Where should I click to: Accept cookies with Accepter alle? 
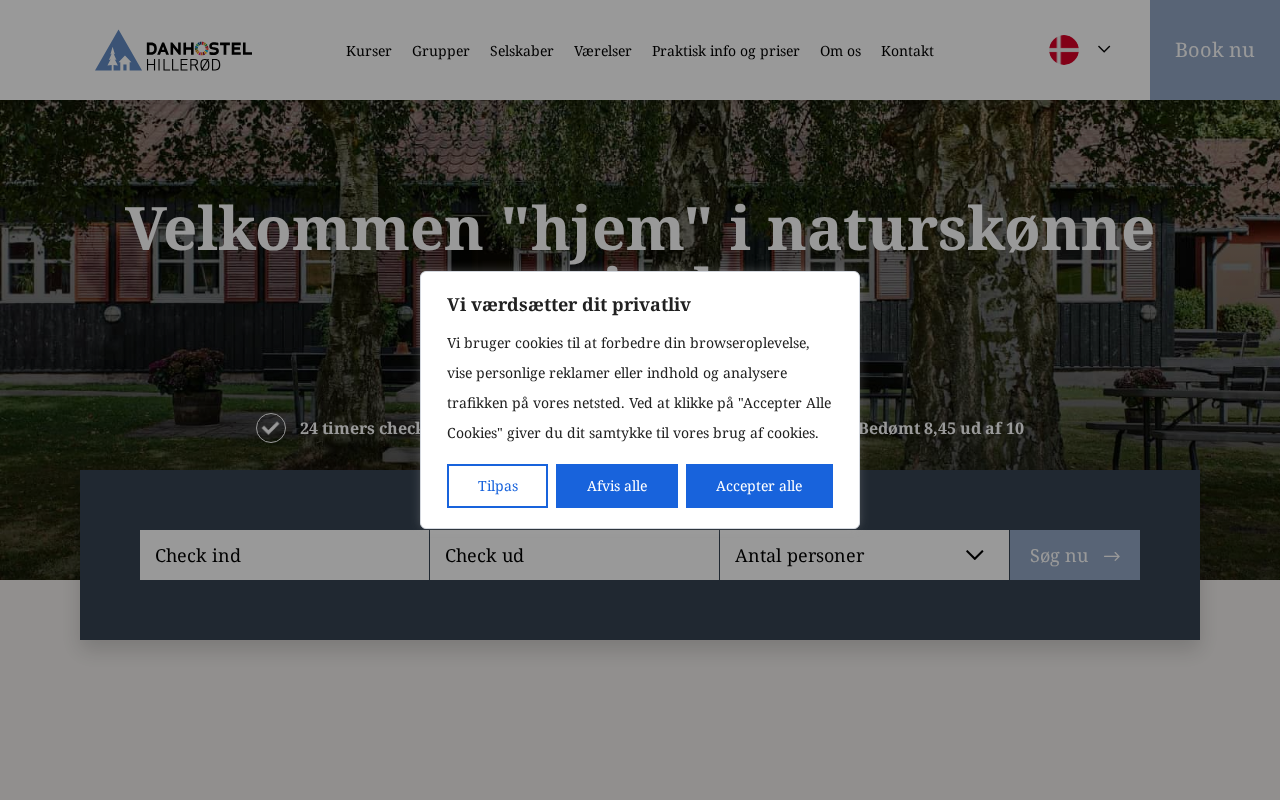[759, 486]
